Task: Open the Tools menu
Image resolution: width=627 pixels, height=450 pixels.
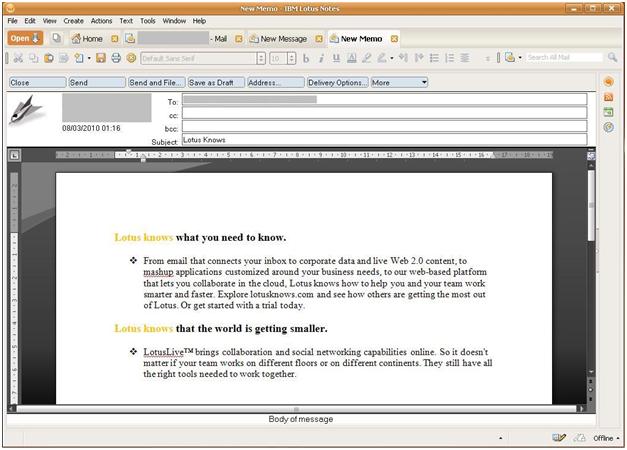Action: pyautogui.click(x=148, y=21)
